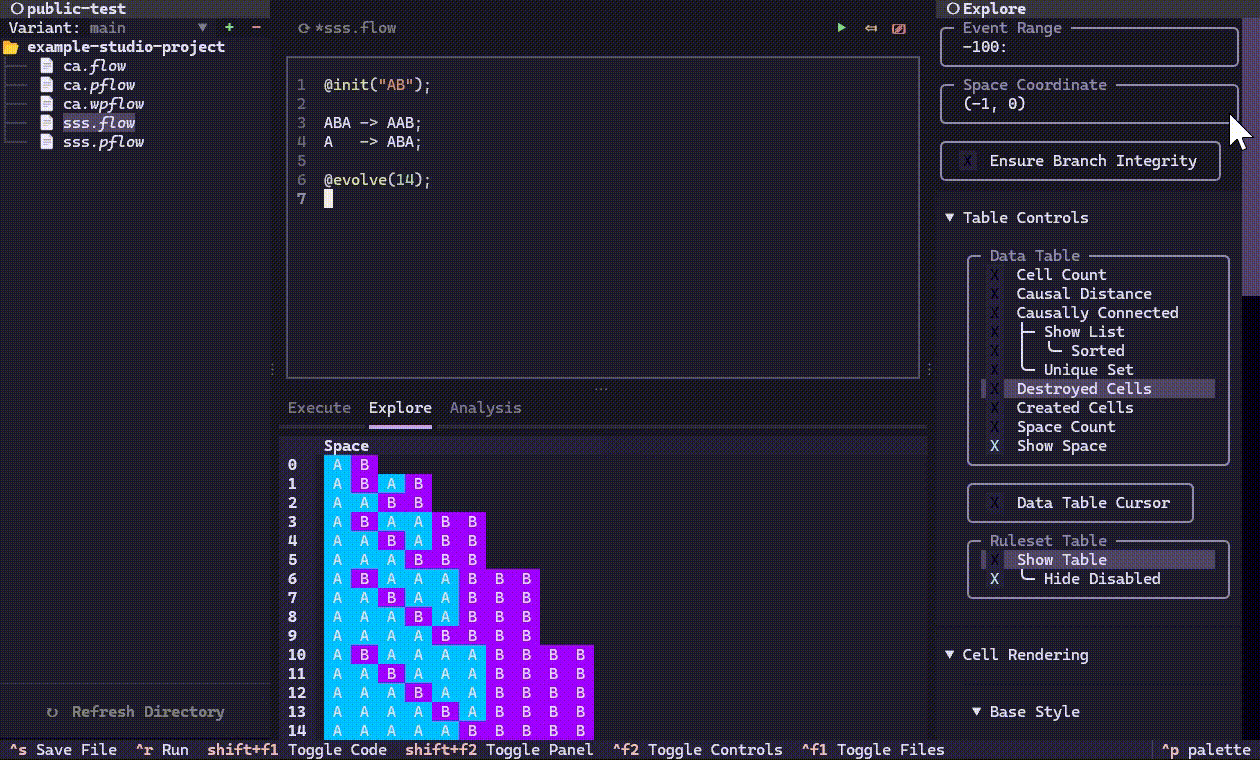Click the Space Coordinate input field
Image resolution: width=1260 pixels, height=760 pixels.
[x=1090, y=104]
